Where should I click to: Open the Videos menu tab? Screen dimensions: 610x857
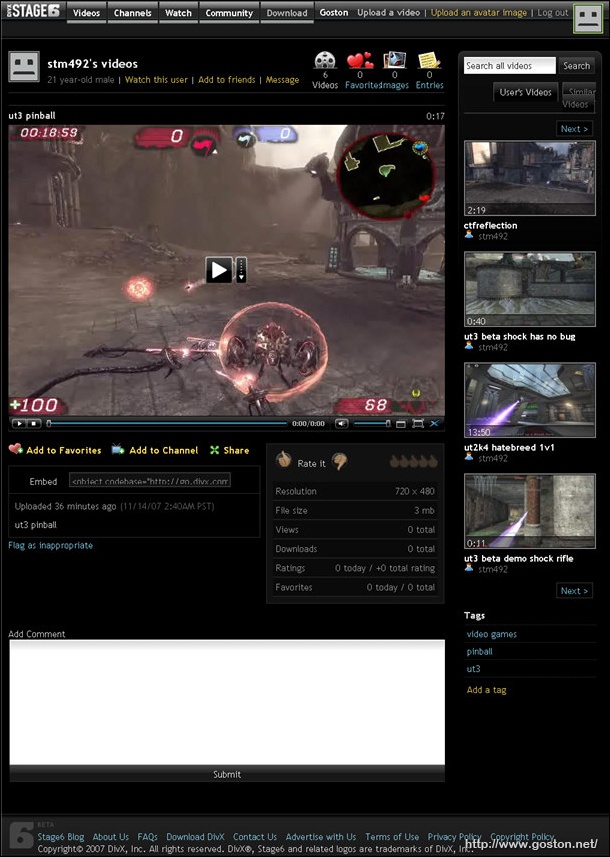pos(86,13)
